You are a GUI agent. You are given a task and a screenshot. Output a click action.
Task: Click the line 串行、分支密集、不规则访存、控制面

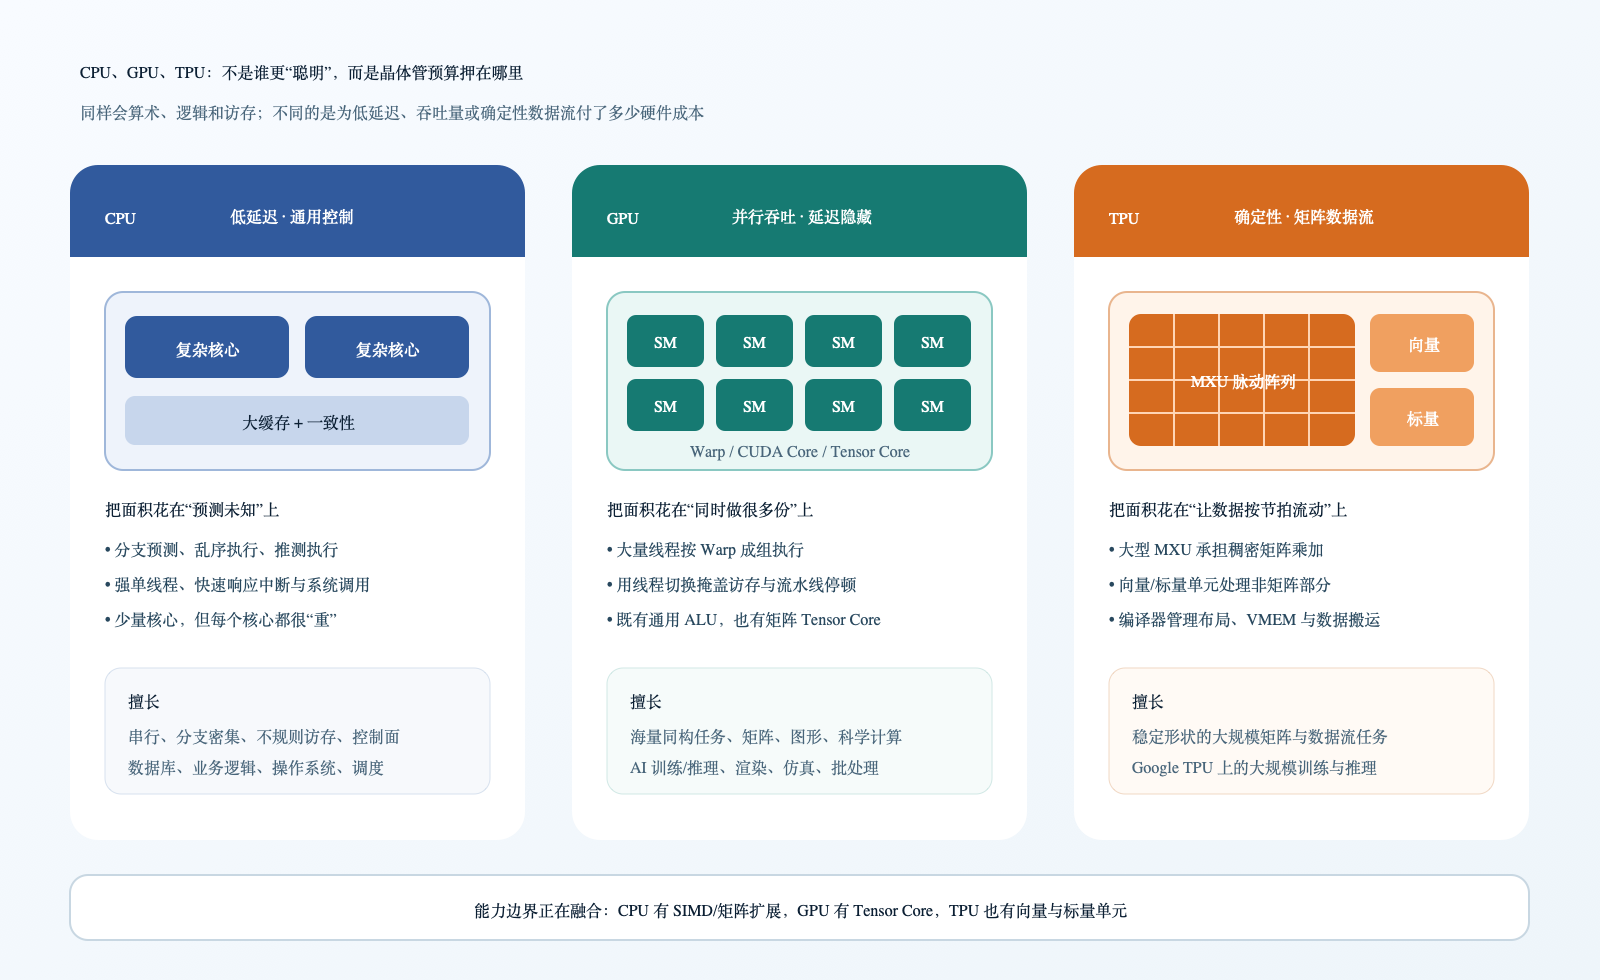[264, 737]
